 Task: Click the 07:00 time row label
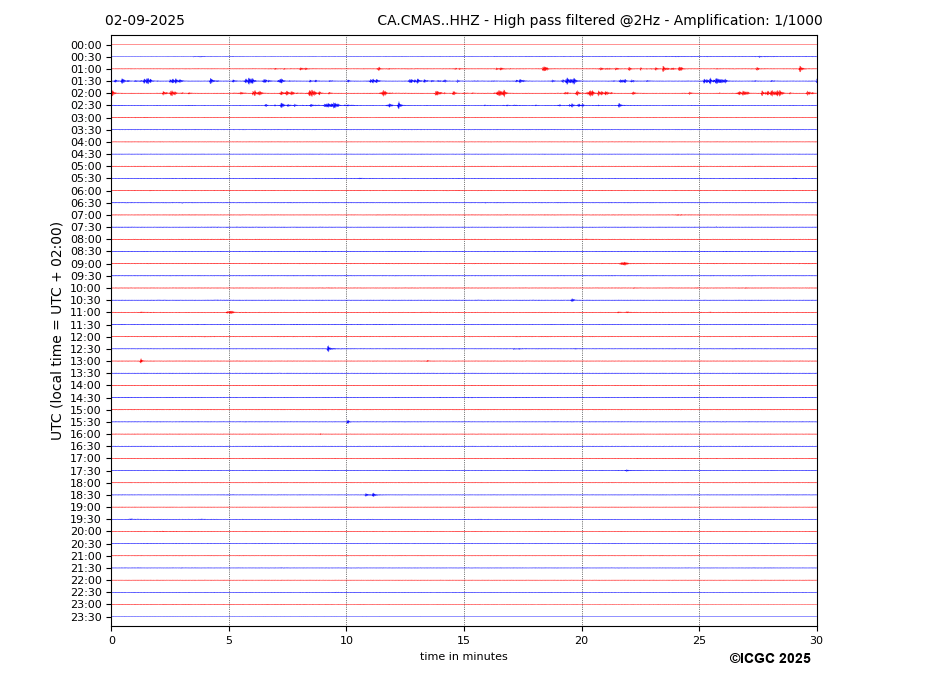[86, 215]
